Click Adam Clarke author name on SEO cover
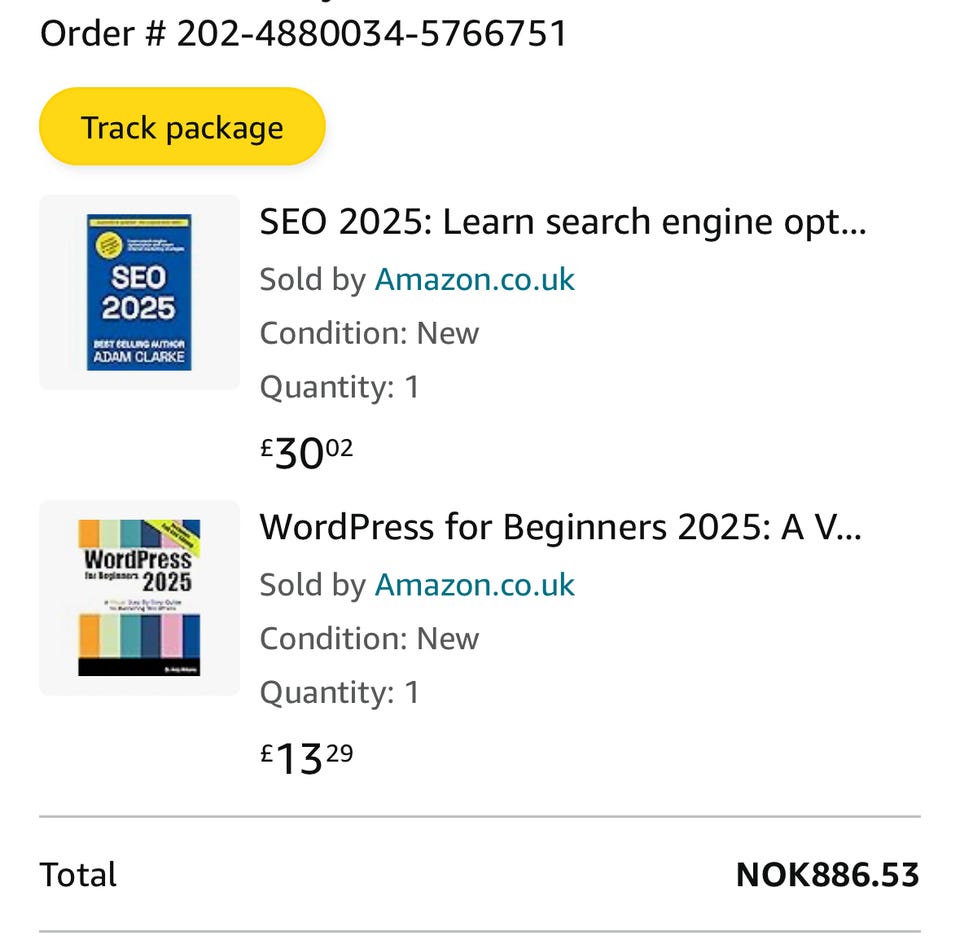Viewport: 960px width, 940px height. coord(139,357)
